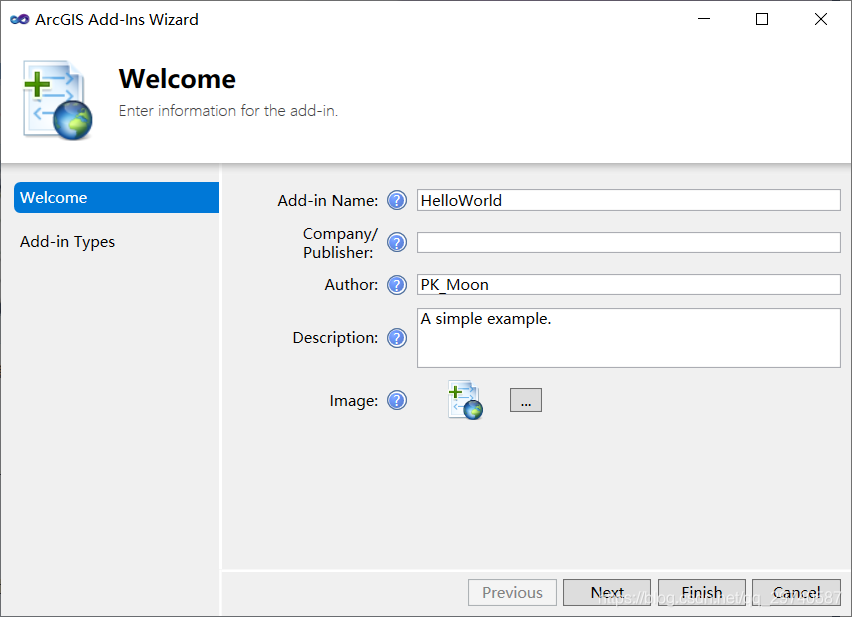852x617 pixels.
Task: Click the help icon beside Description
Action: click(397, 338)
